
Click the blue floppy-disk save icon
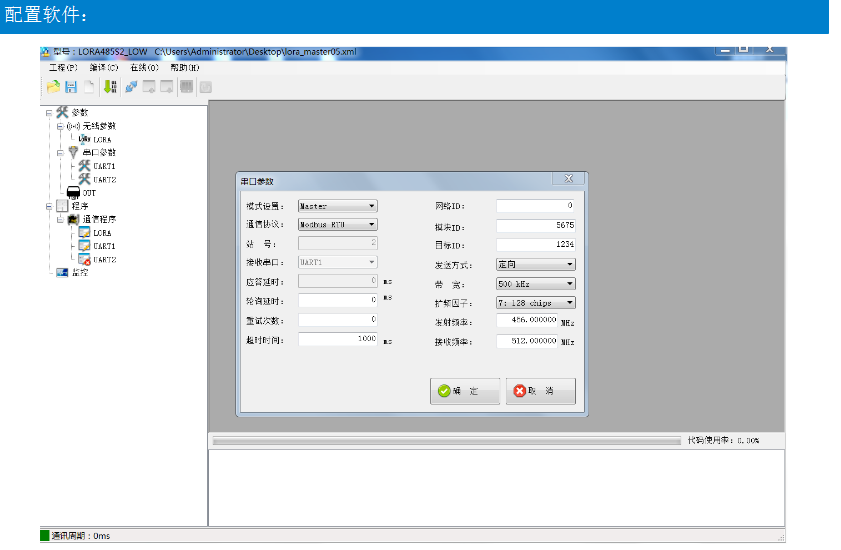click(x=71, y=86)
